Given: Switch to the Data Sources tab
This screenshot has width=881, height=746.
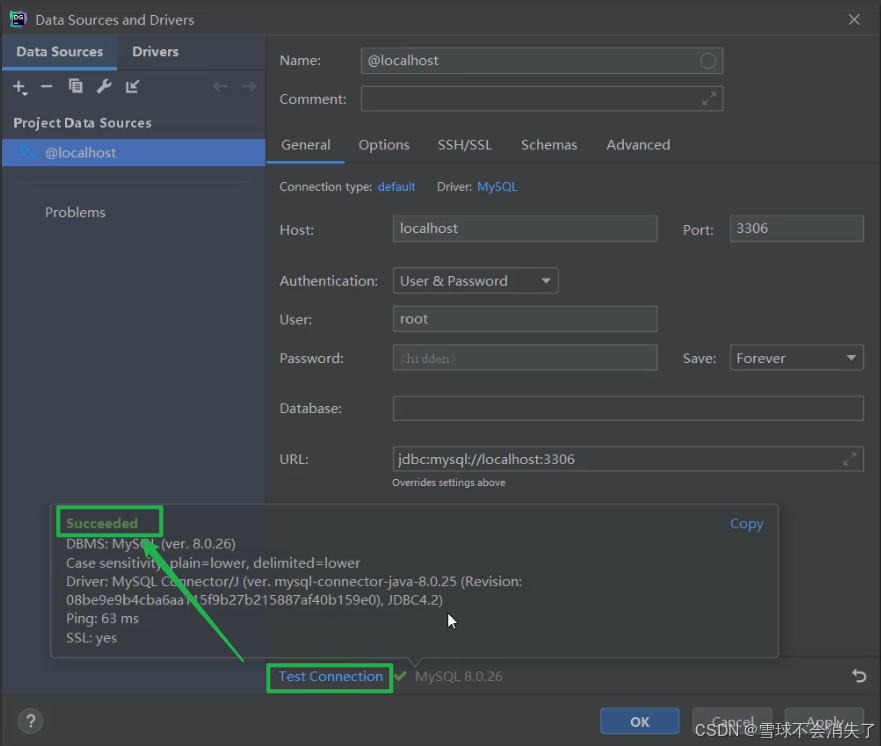Looking at the screenshot, I should coord(60,52).
